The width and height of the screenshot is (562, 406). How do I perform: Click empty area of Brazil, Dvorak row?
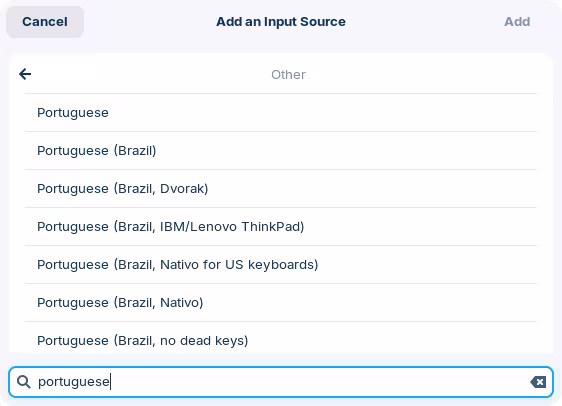[372, 189]
